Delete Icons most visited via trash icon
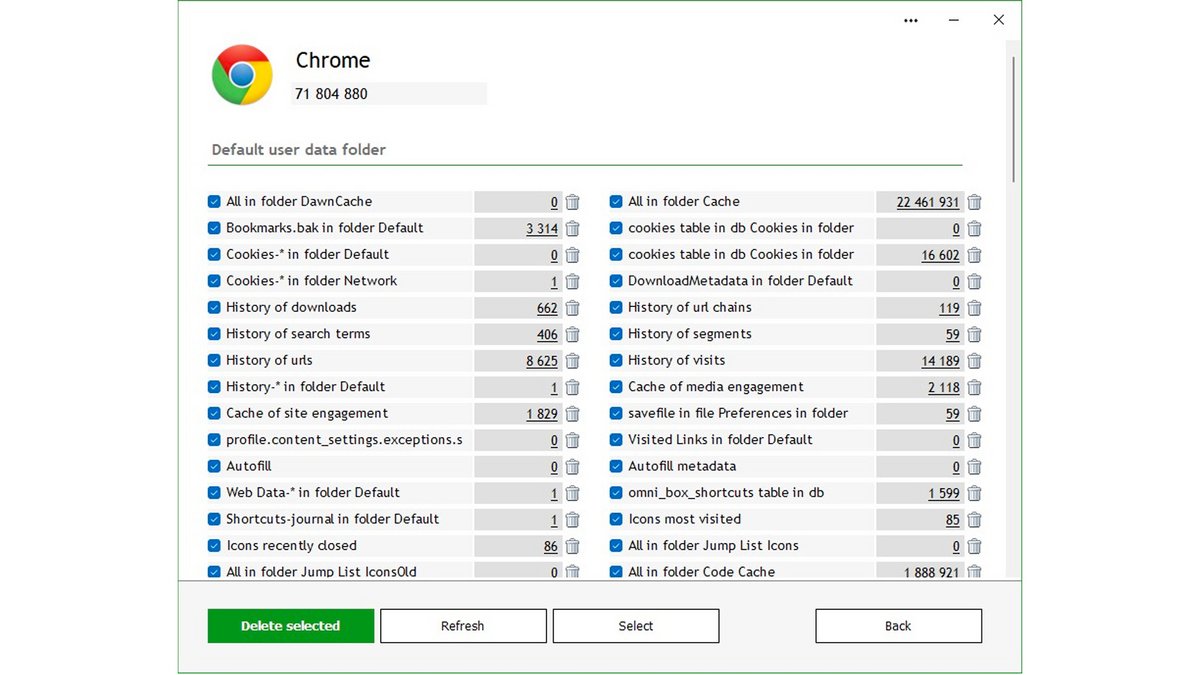 point(973,519)
